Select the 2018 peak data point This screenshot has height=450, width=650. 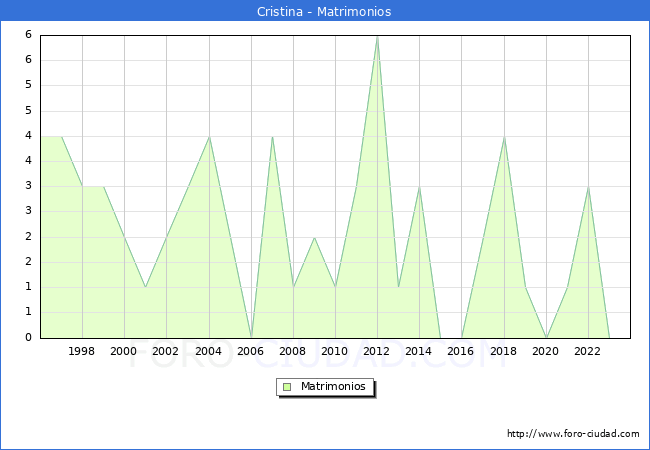tap(504, 137)
